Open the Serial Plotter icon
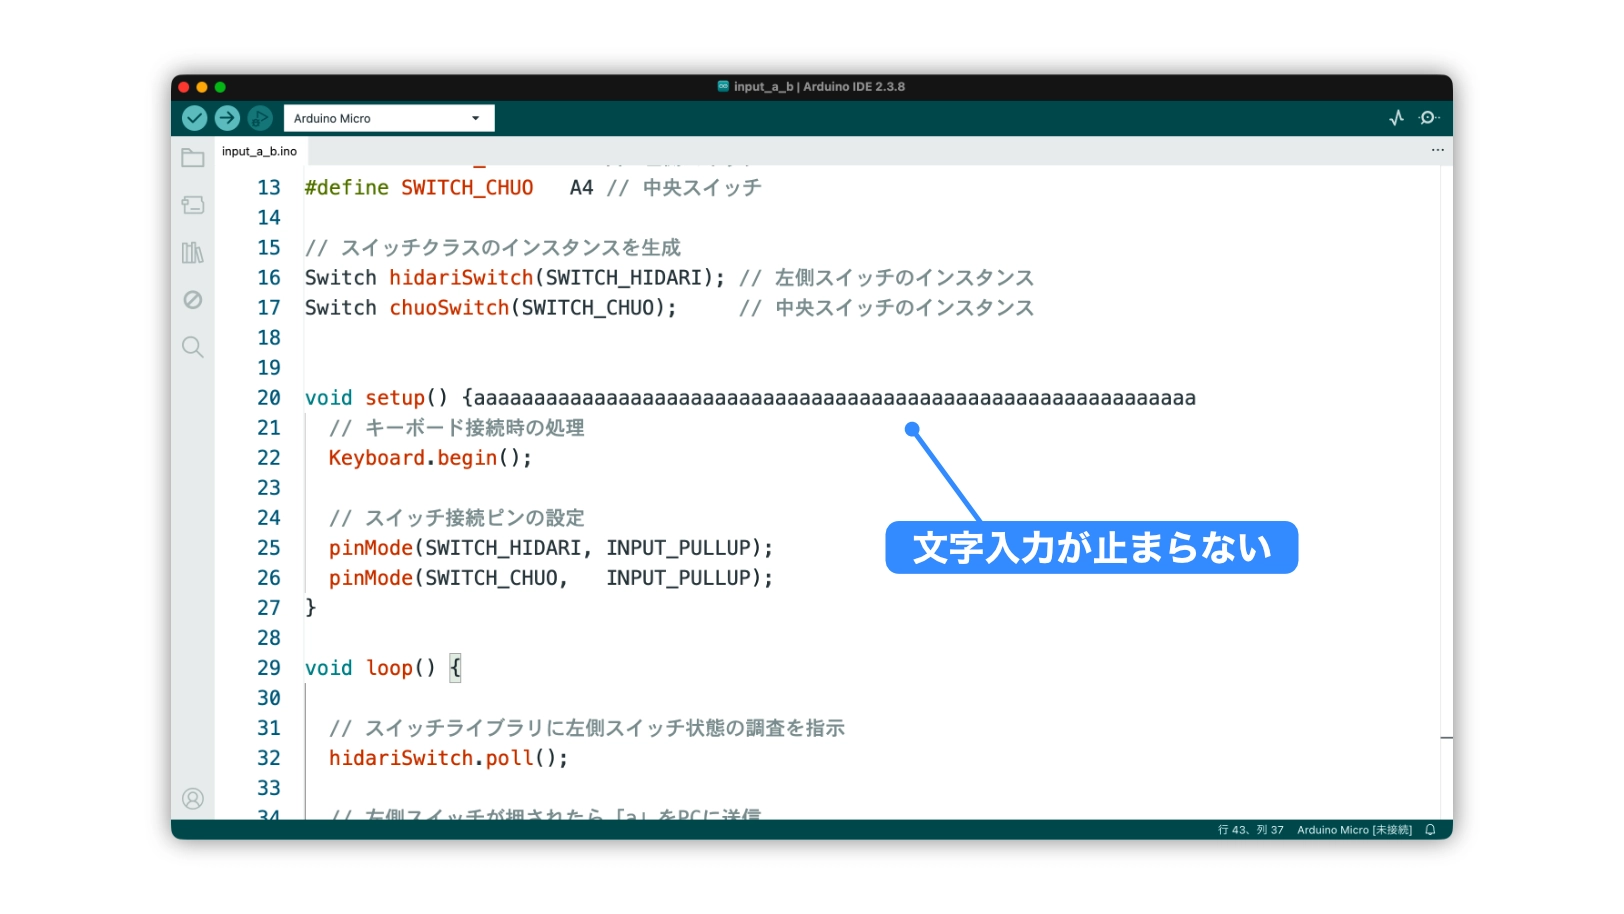1624x914 pixels. [1397, 118]
